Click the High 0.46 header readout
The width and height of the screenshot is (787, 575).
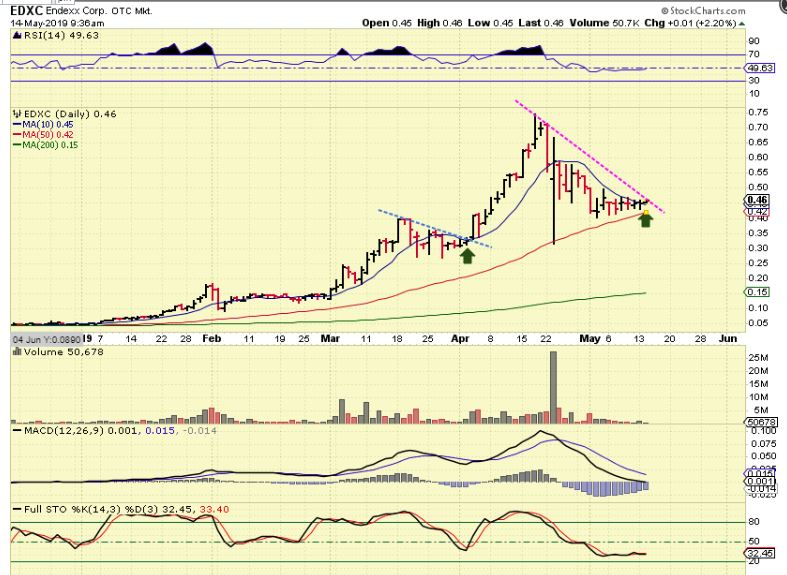pyautogui.click(x=440, y=23)
